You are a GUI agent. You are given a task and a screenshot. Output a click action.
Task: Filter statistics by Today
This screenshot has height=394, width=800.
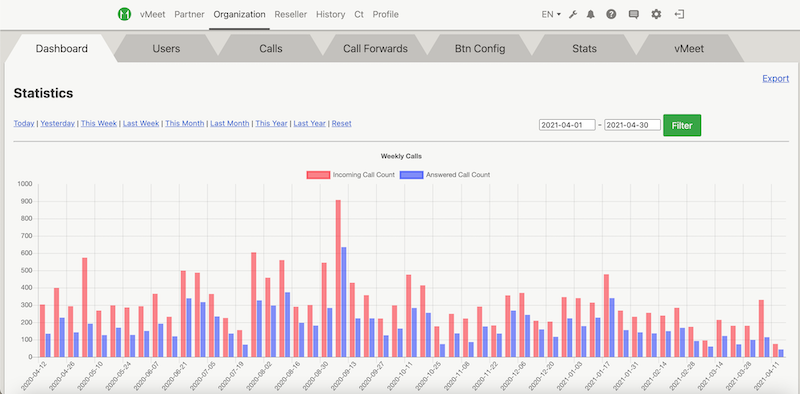[x=24, y=124]
